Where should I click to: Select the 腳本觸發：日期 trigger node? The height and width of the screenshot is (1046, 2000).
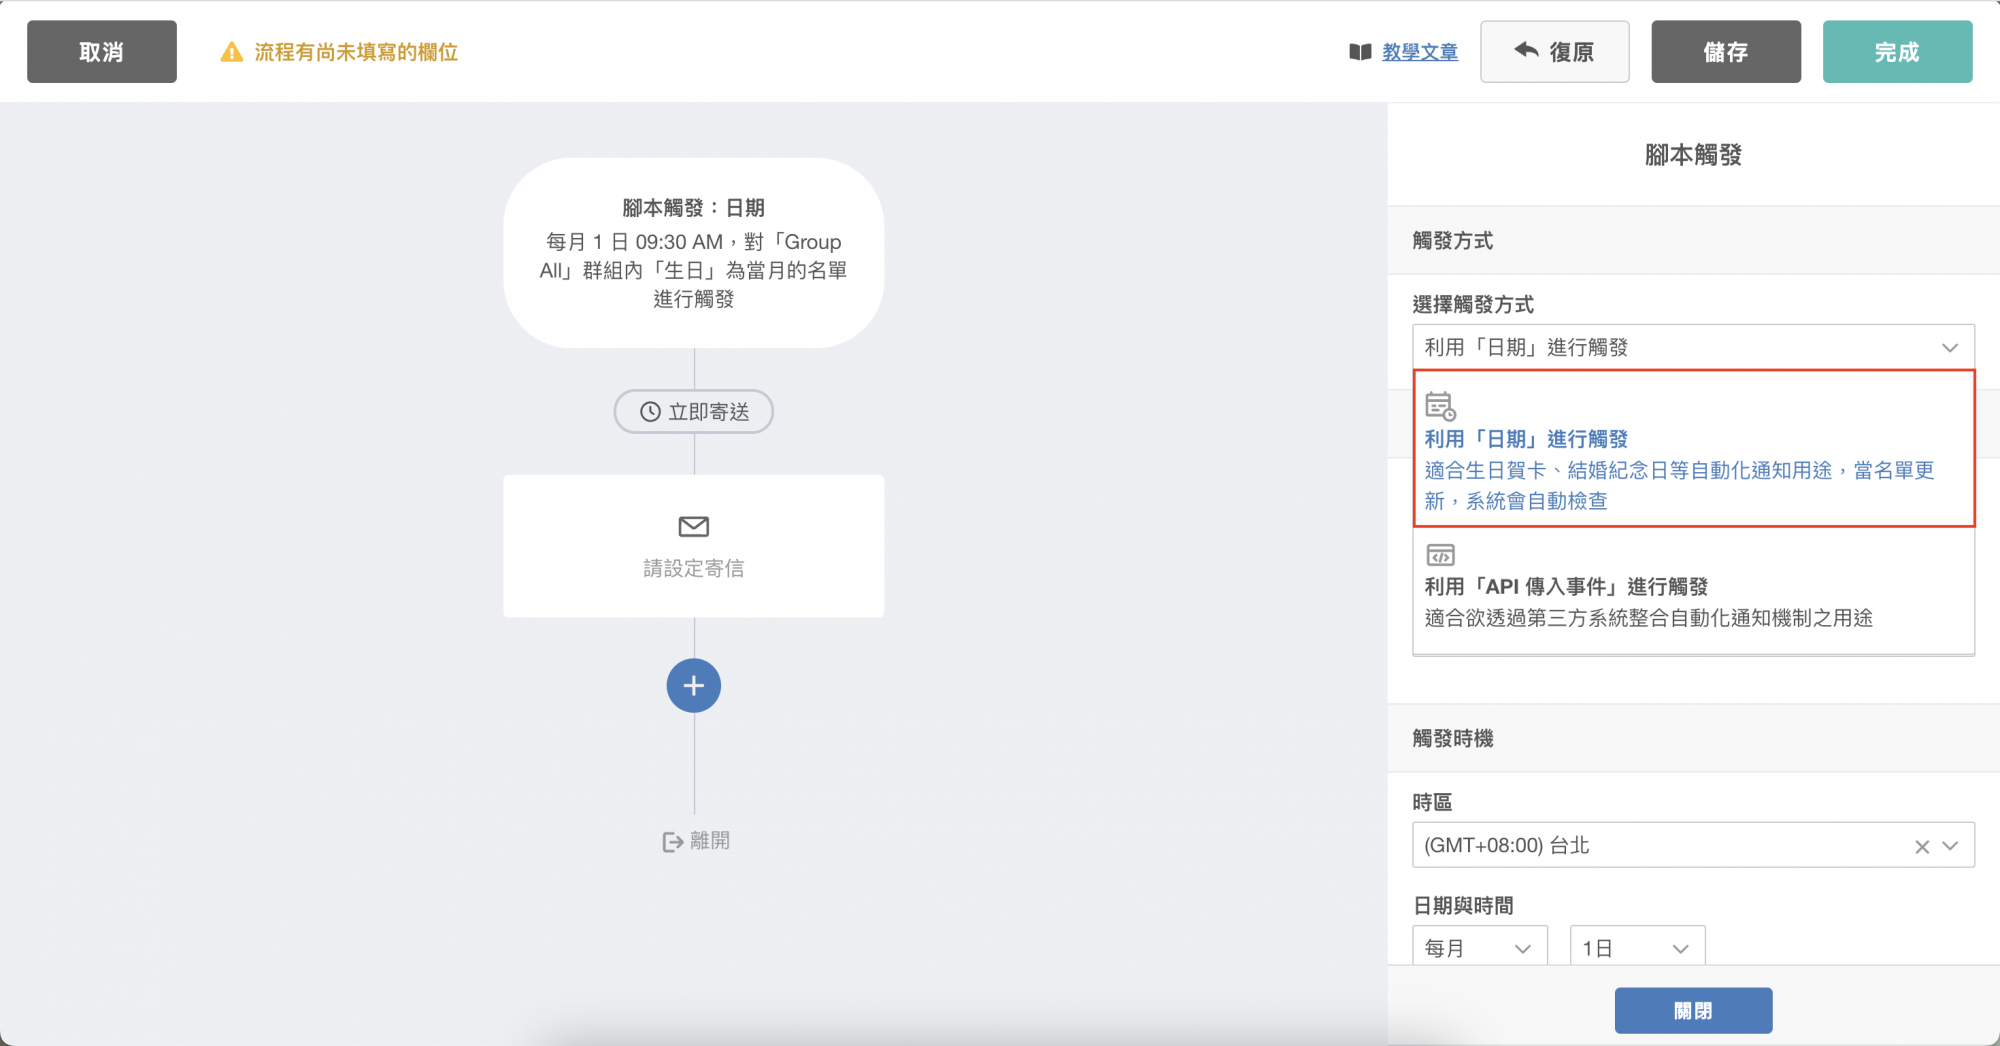click(x=694, y=253)
